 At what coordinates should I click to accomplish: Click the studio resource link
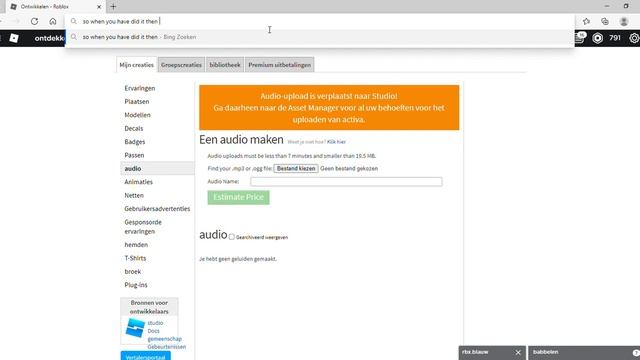(x=155, y=323)
